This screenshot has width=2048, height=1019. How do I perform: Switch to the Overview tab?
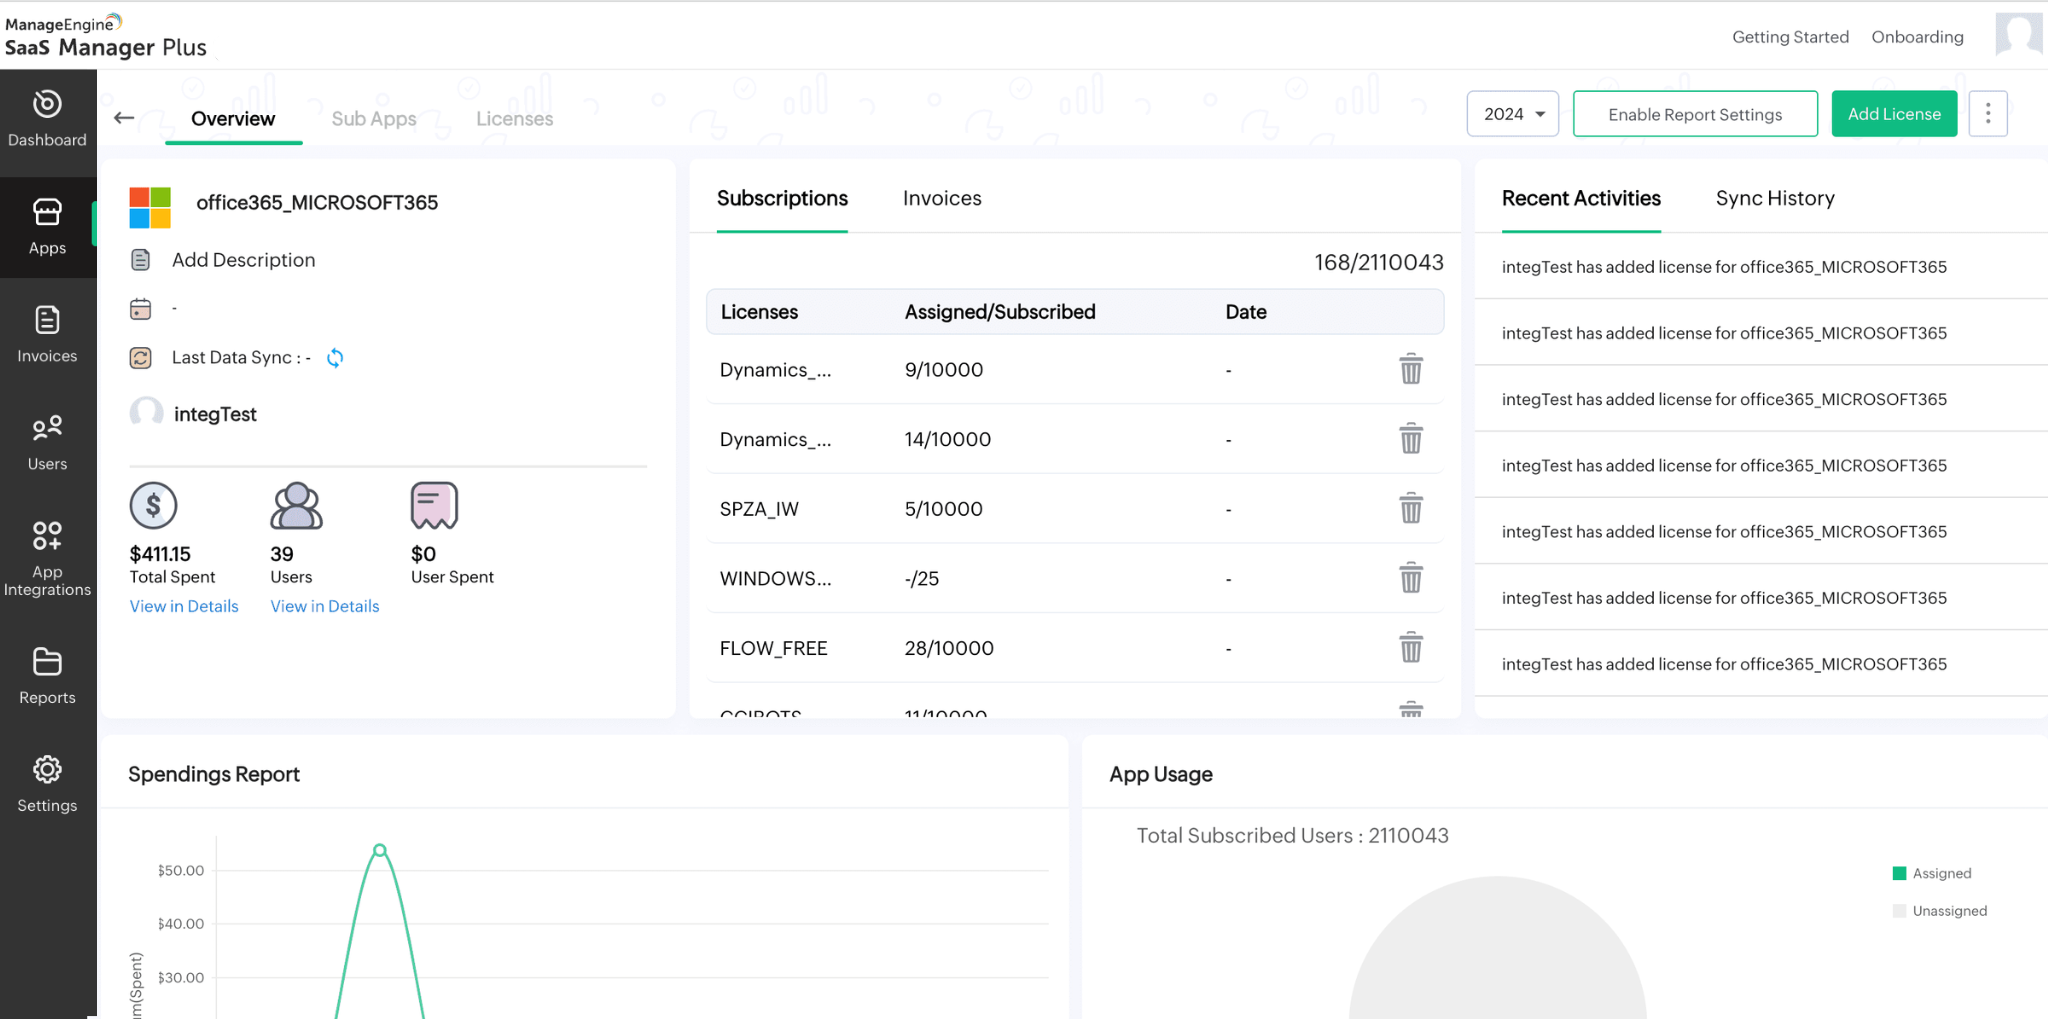[233, 119]
